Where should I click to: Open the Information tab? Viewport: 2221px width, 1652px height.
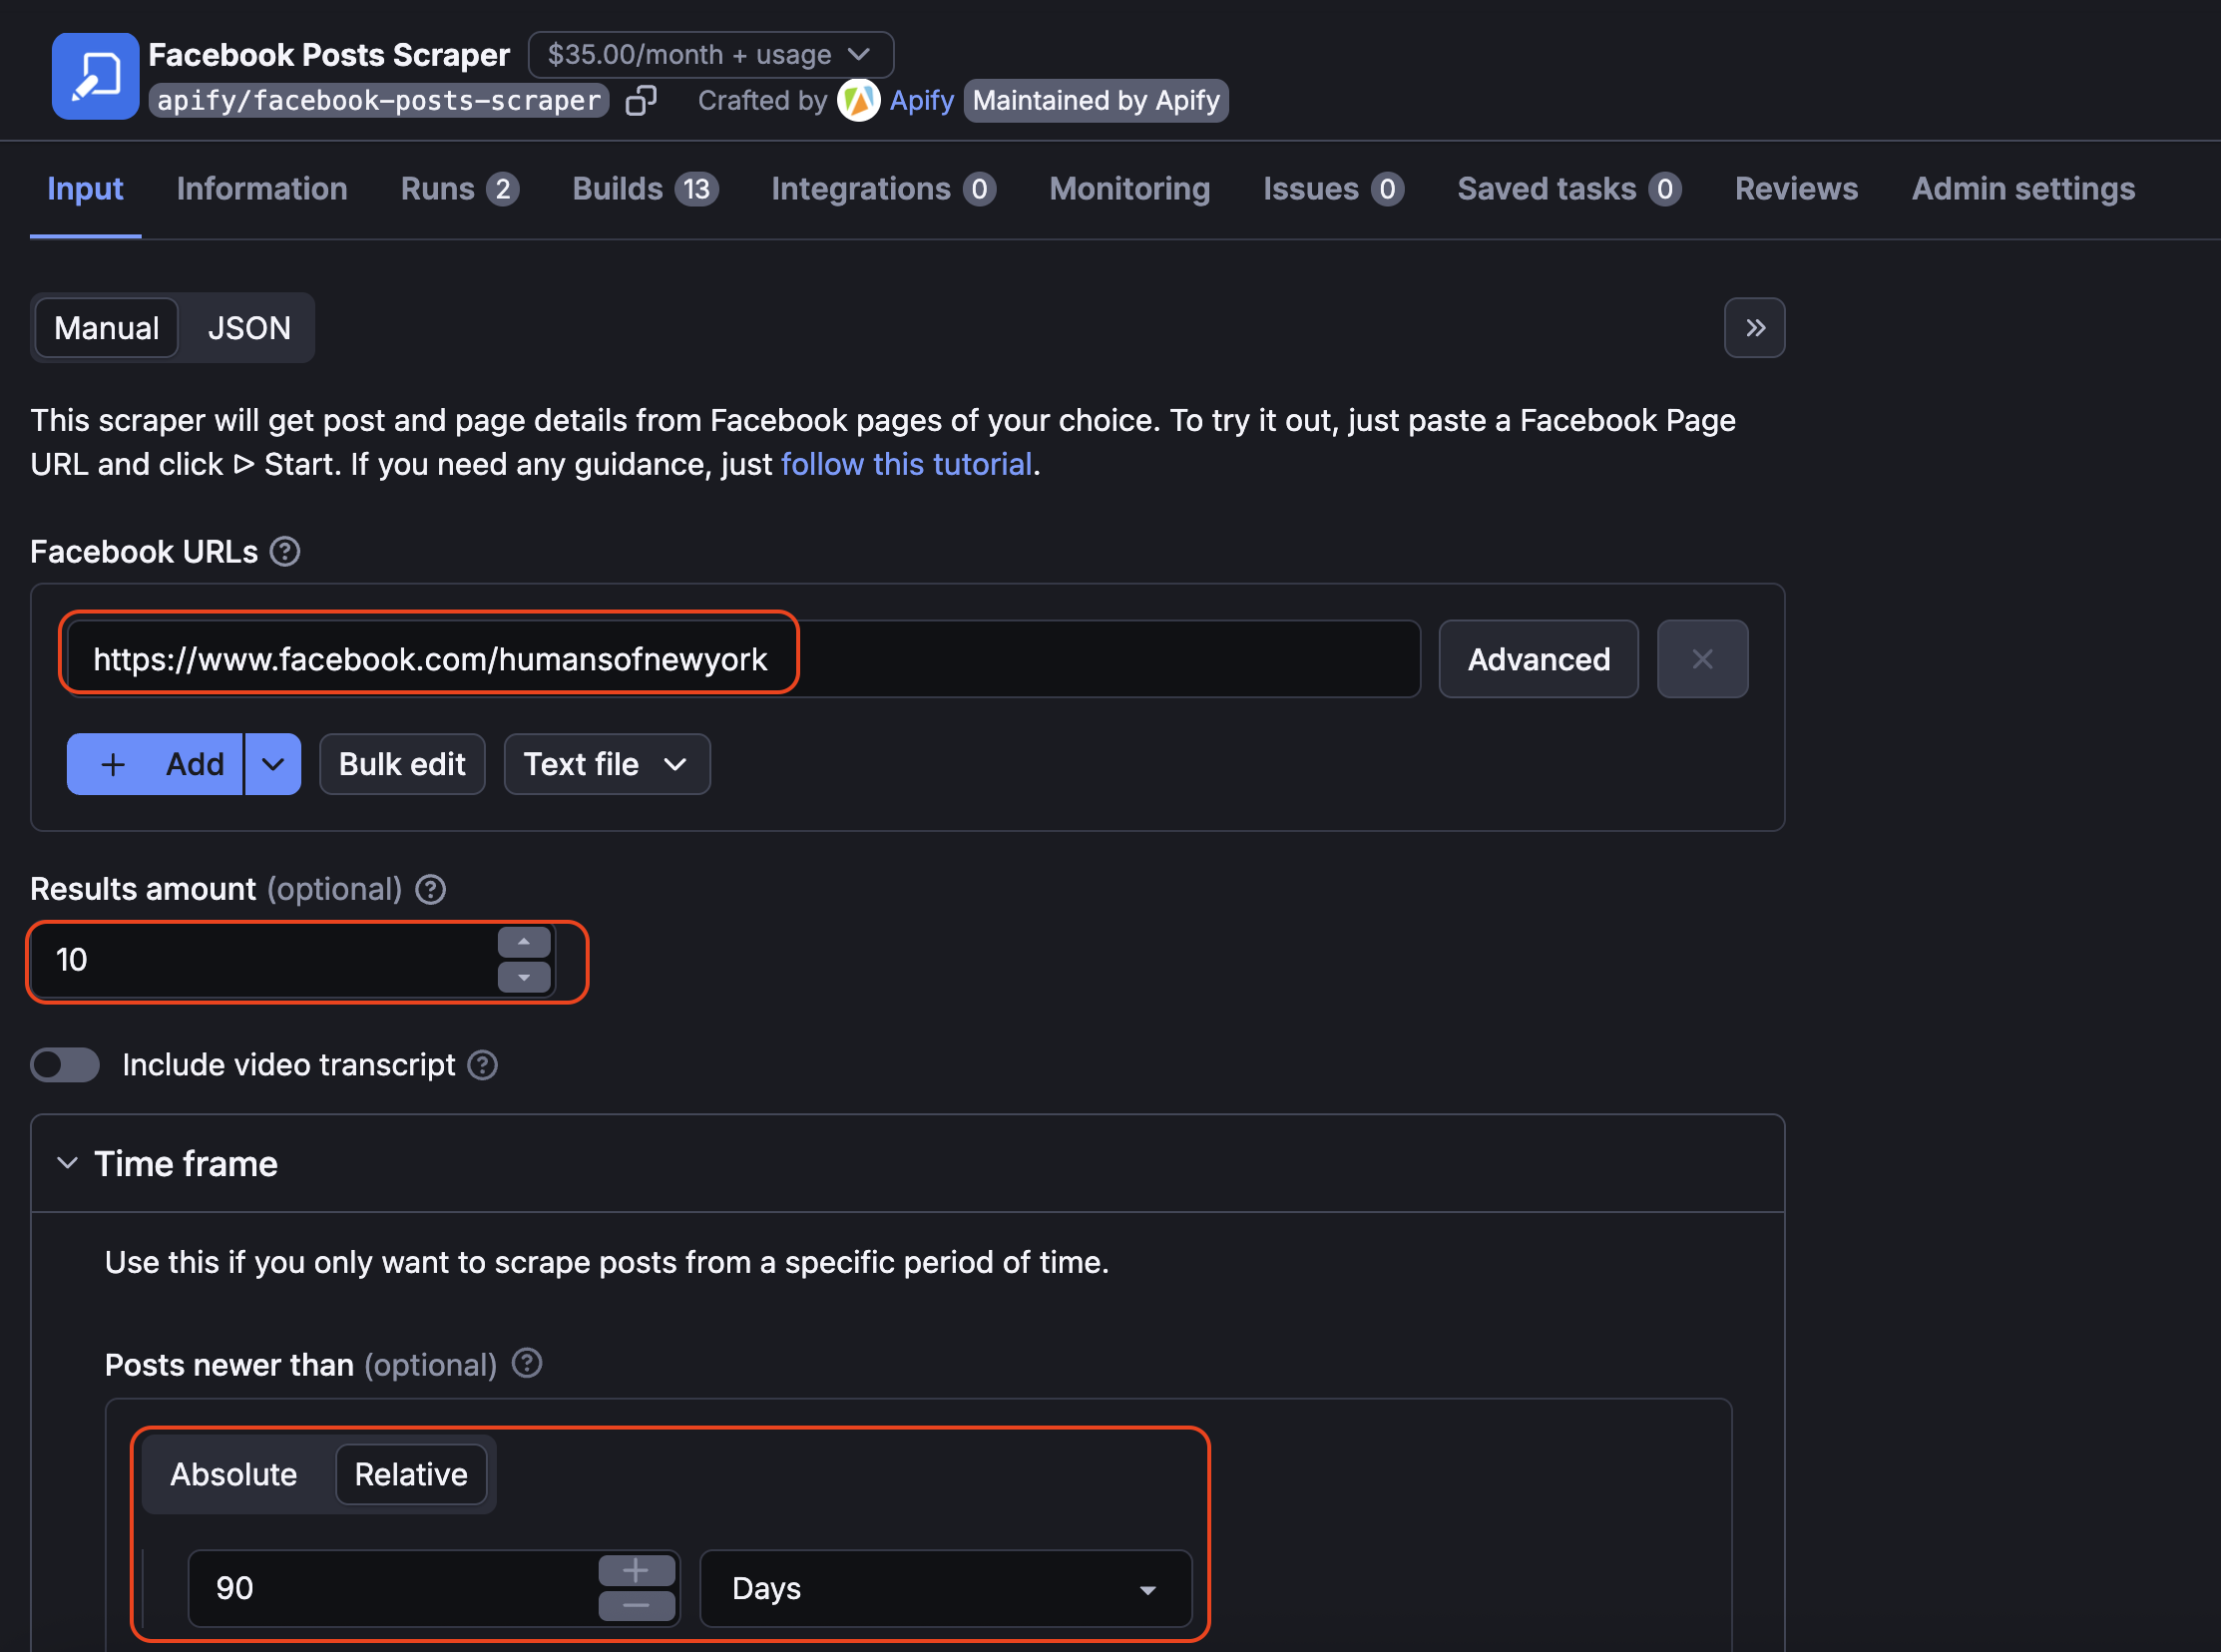[x=262, y=189]
